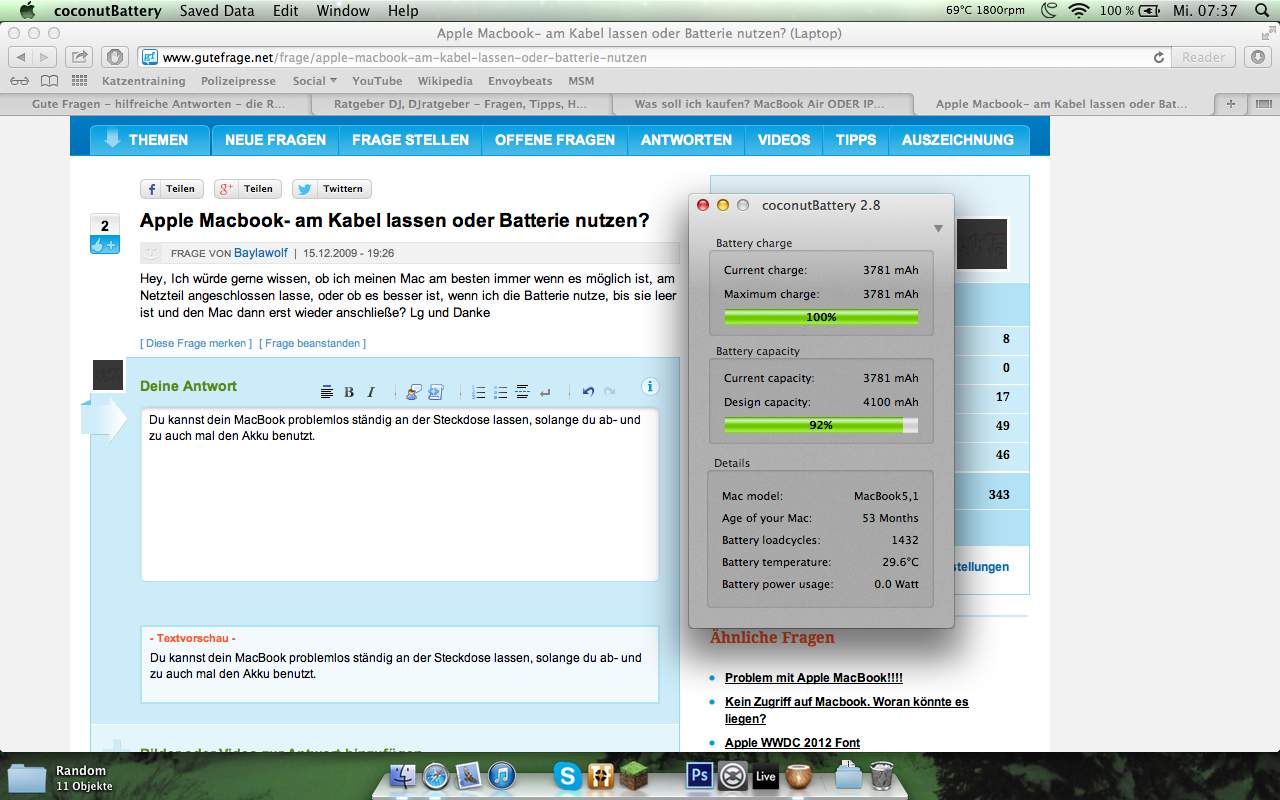1280x800 pixels.
Task: Open the YouTube bookmark
Action: pyautogui.click(x=377, y=81)
